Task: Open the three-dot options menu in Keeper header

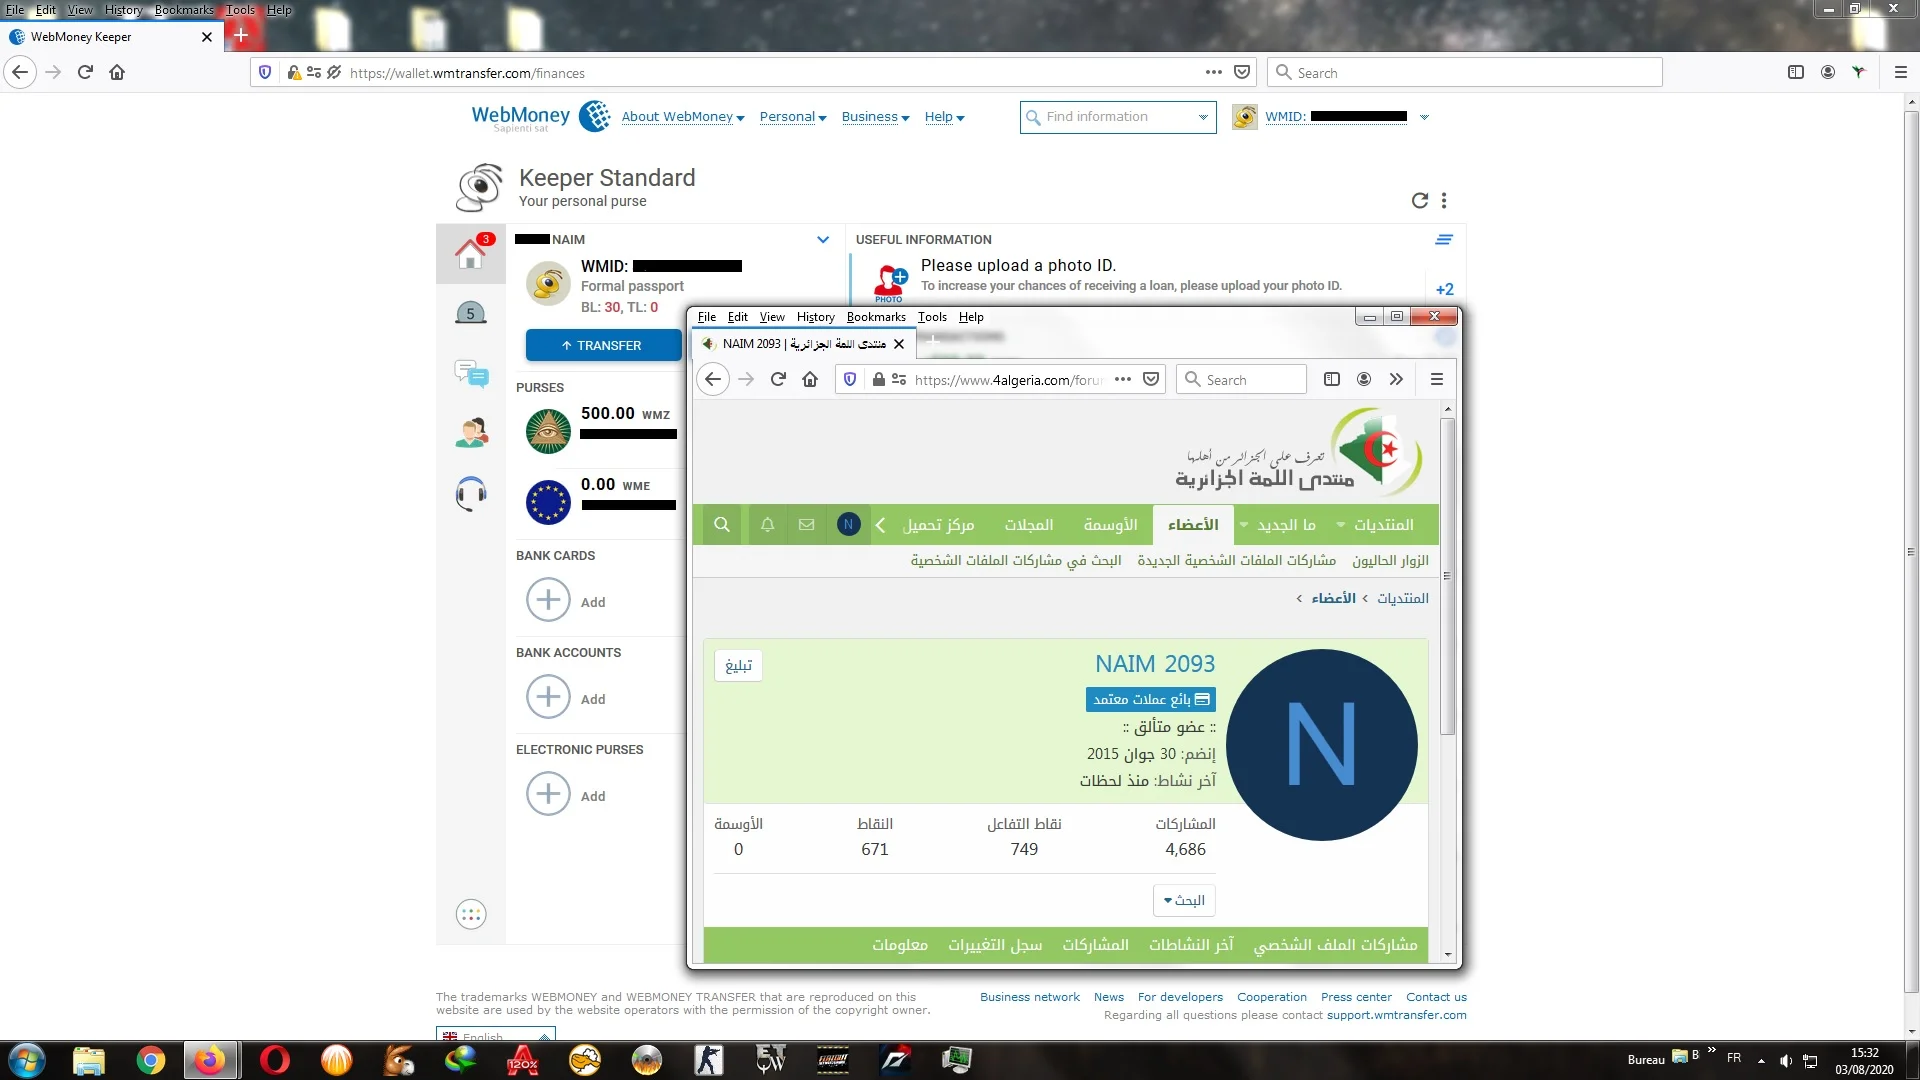Action: point(1444,200)
